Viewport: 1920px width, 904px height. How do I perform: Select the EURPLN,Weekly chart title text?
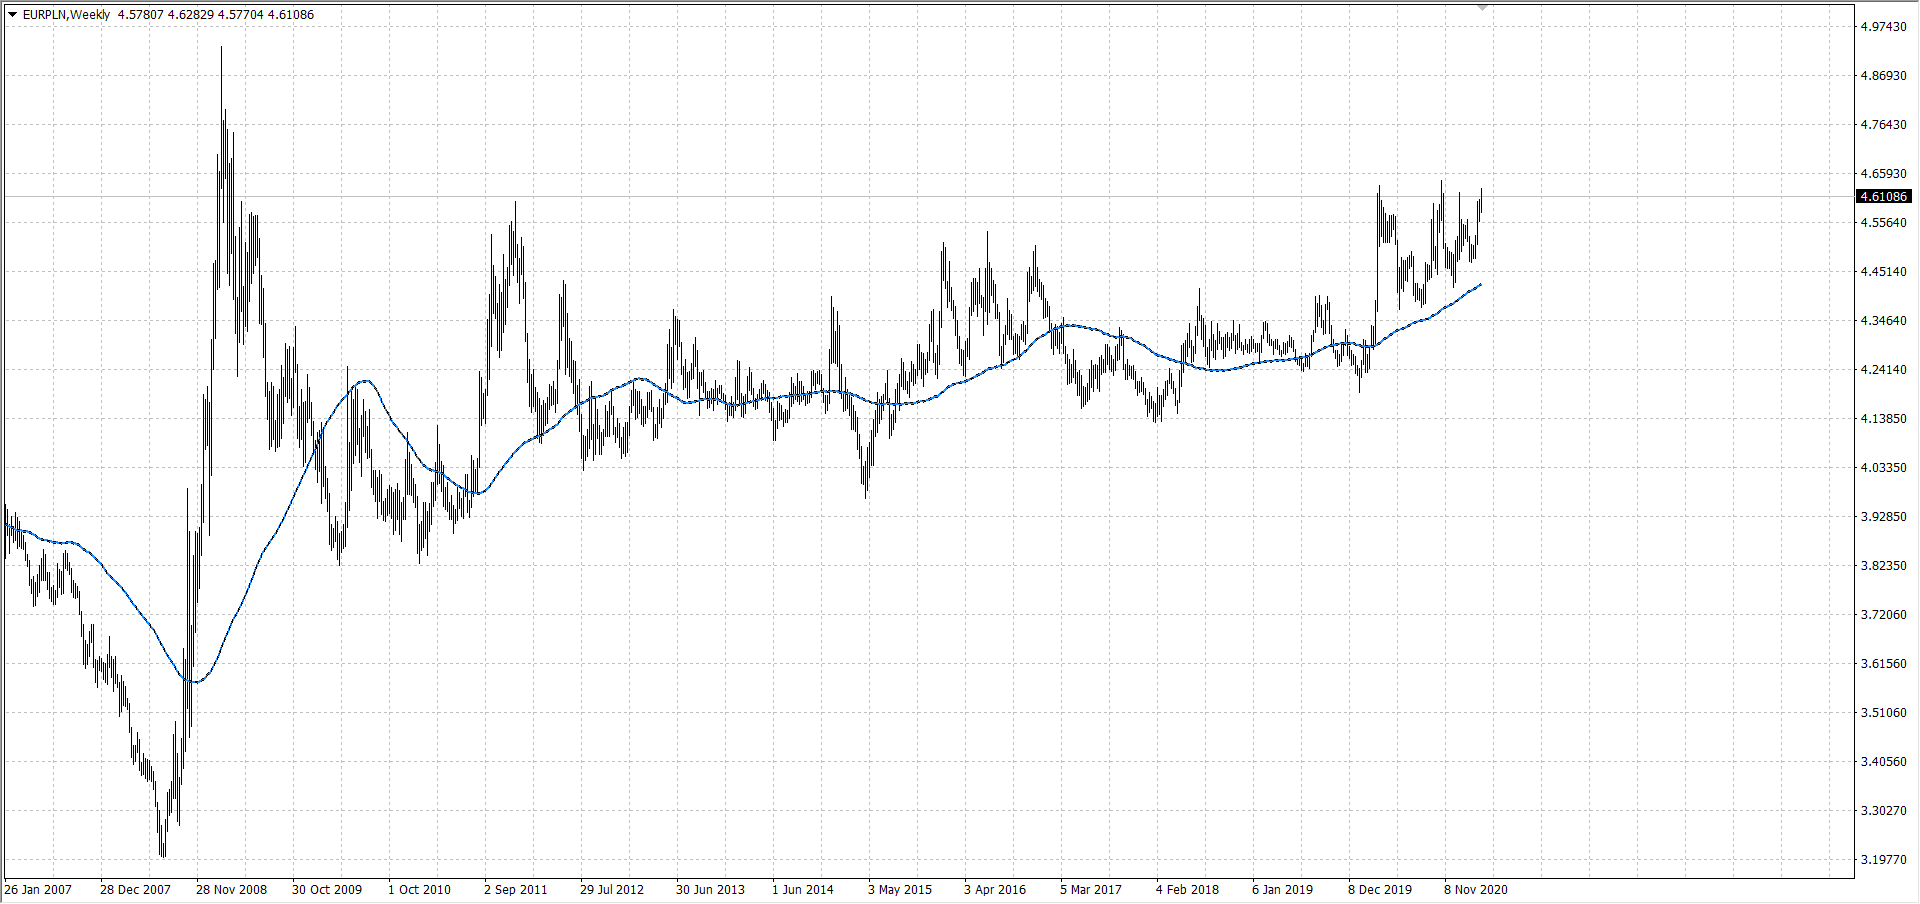click(x=66, y=15)
